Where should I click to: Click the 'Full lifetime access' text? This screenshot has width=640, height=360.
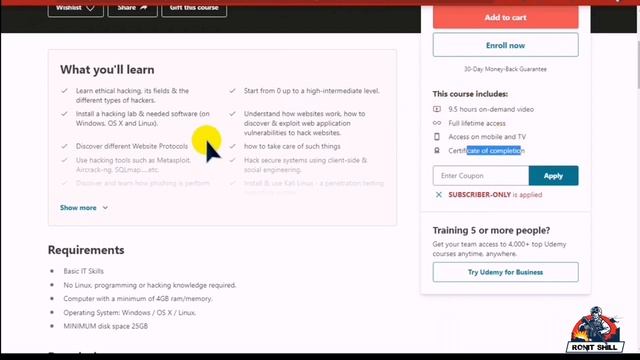click(477, 123)
